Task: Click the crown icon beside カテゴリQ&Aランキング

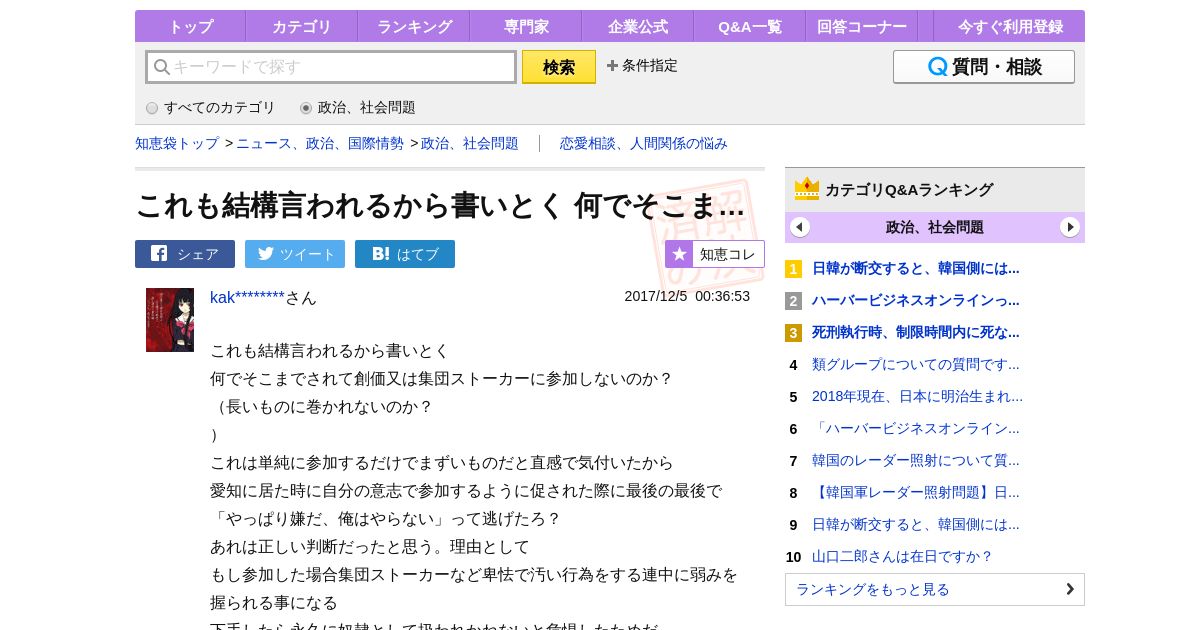Action: [x=807, y=189]
